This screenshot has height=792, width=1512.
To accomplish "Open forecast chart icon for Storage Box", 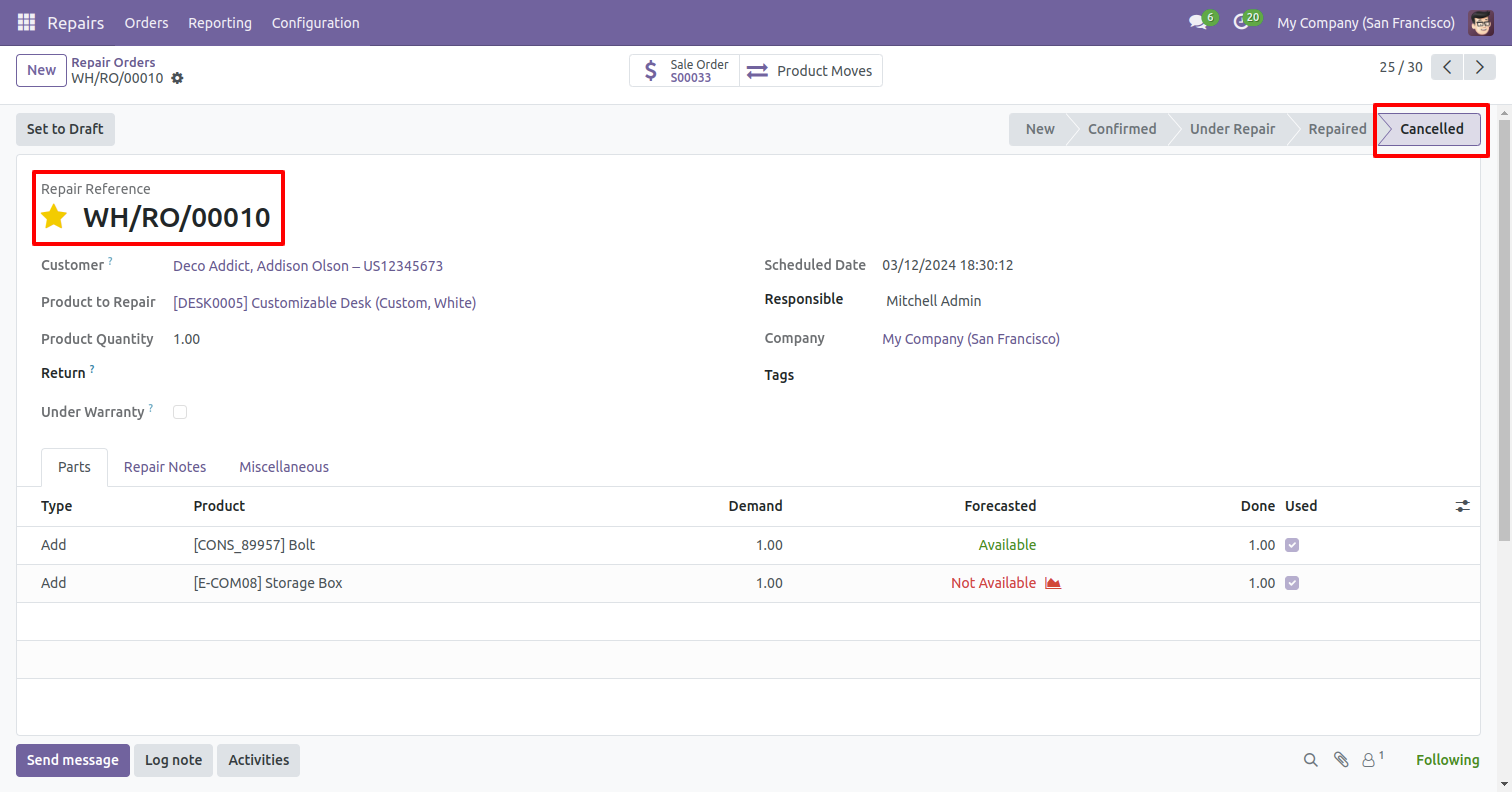I will [x=1052, y=583].
